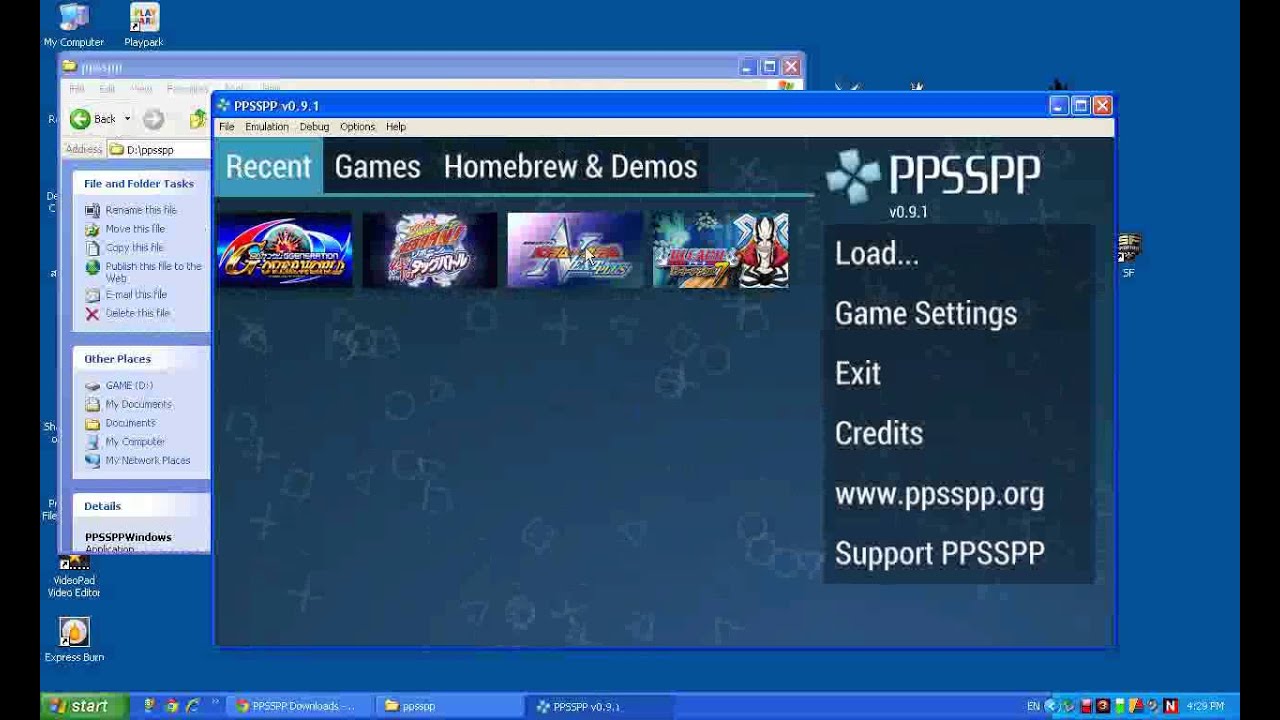
Task: Click the Support PPSSPP button
Action: pyautogui.click(x=958, y=553)
